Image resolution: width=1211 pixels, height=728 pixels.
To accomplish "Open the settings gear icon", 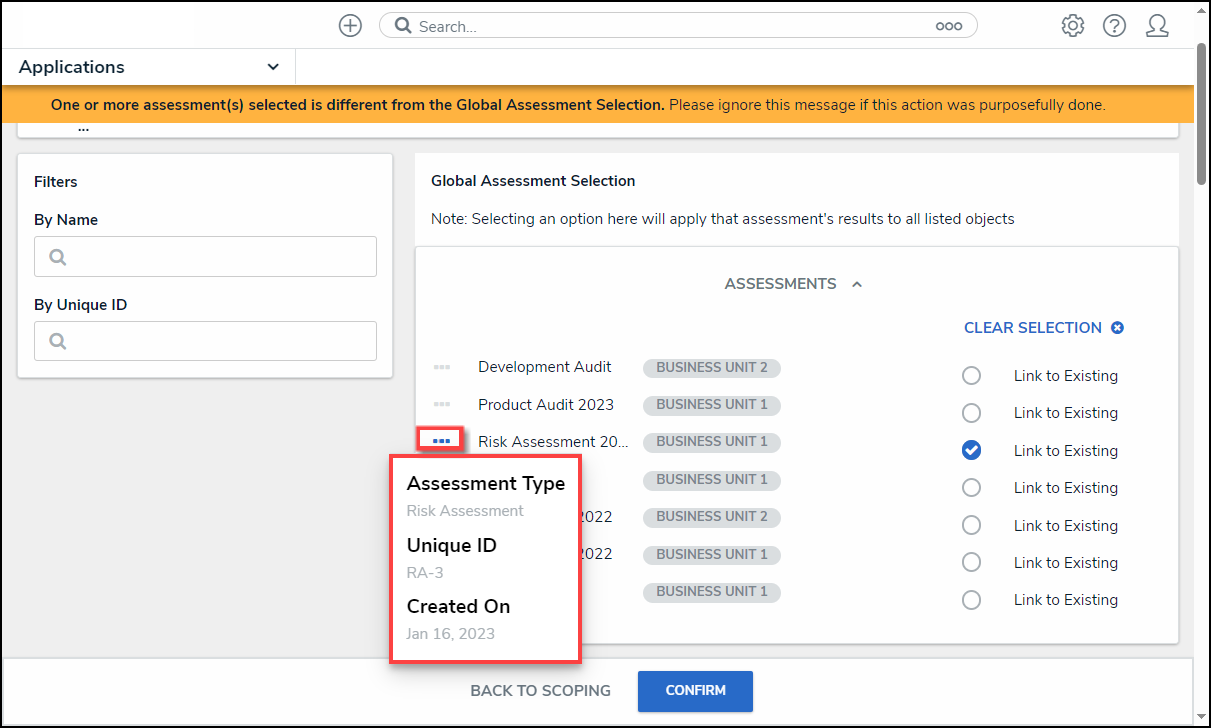I will pos(1073,26).
